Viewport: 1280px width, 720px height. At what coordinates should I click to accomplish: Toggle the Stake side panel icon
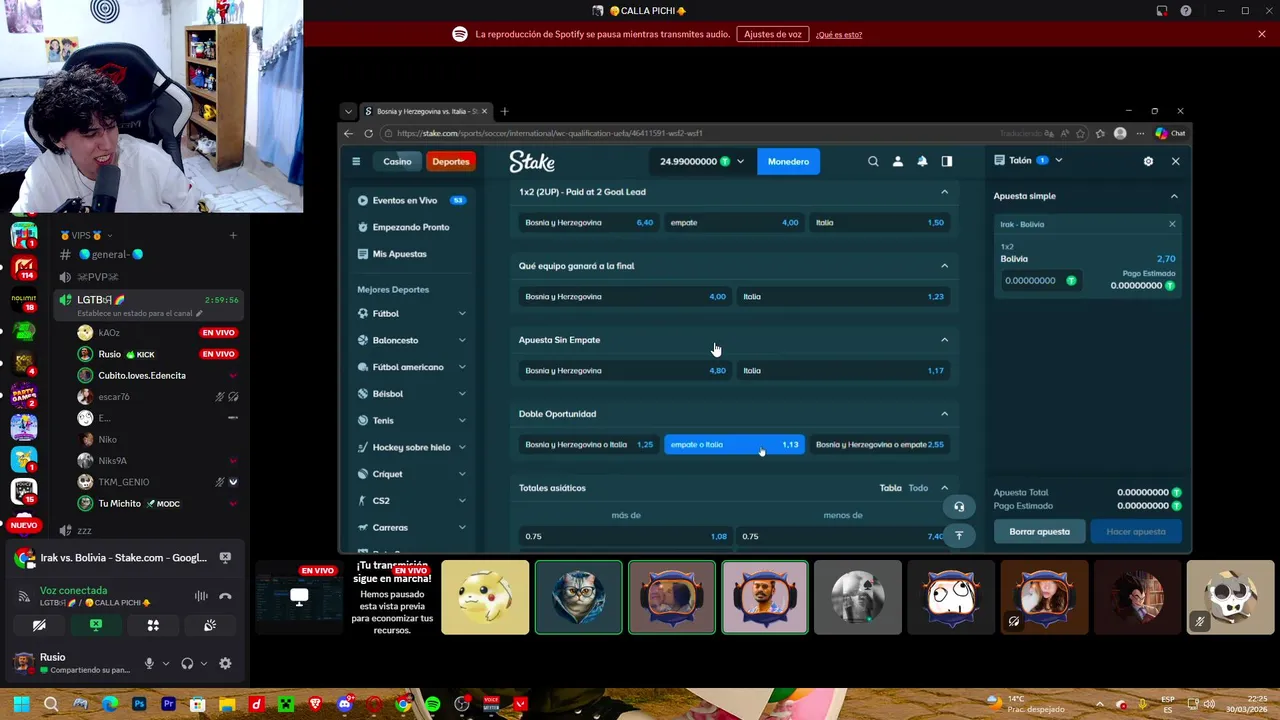tap(947, 161)
